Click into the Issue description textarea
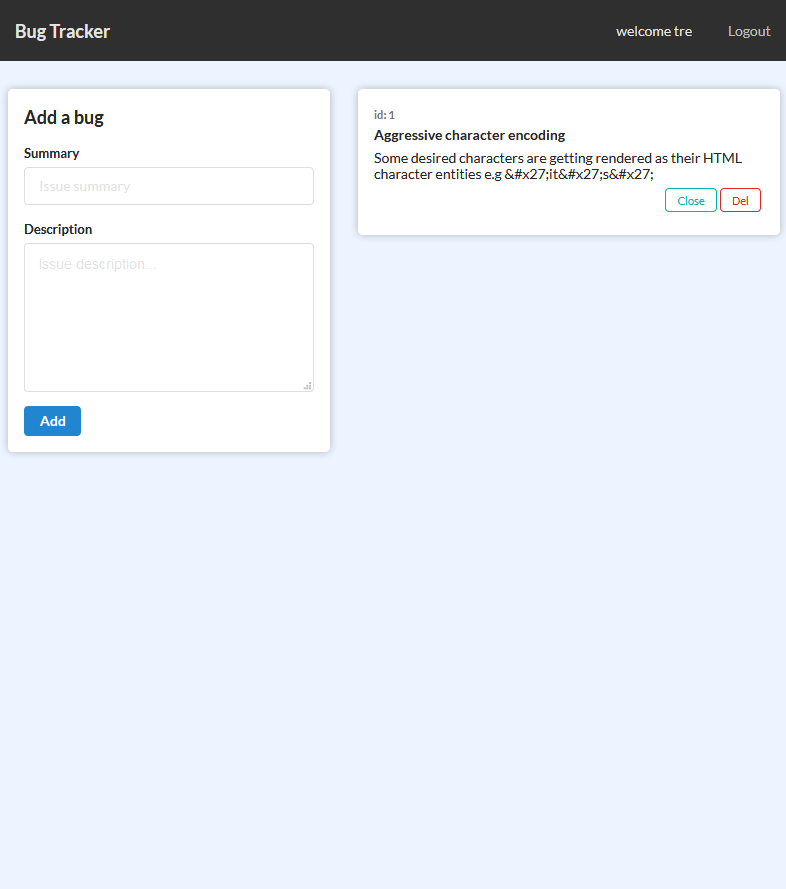786x889 pixels. 168,316
